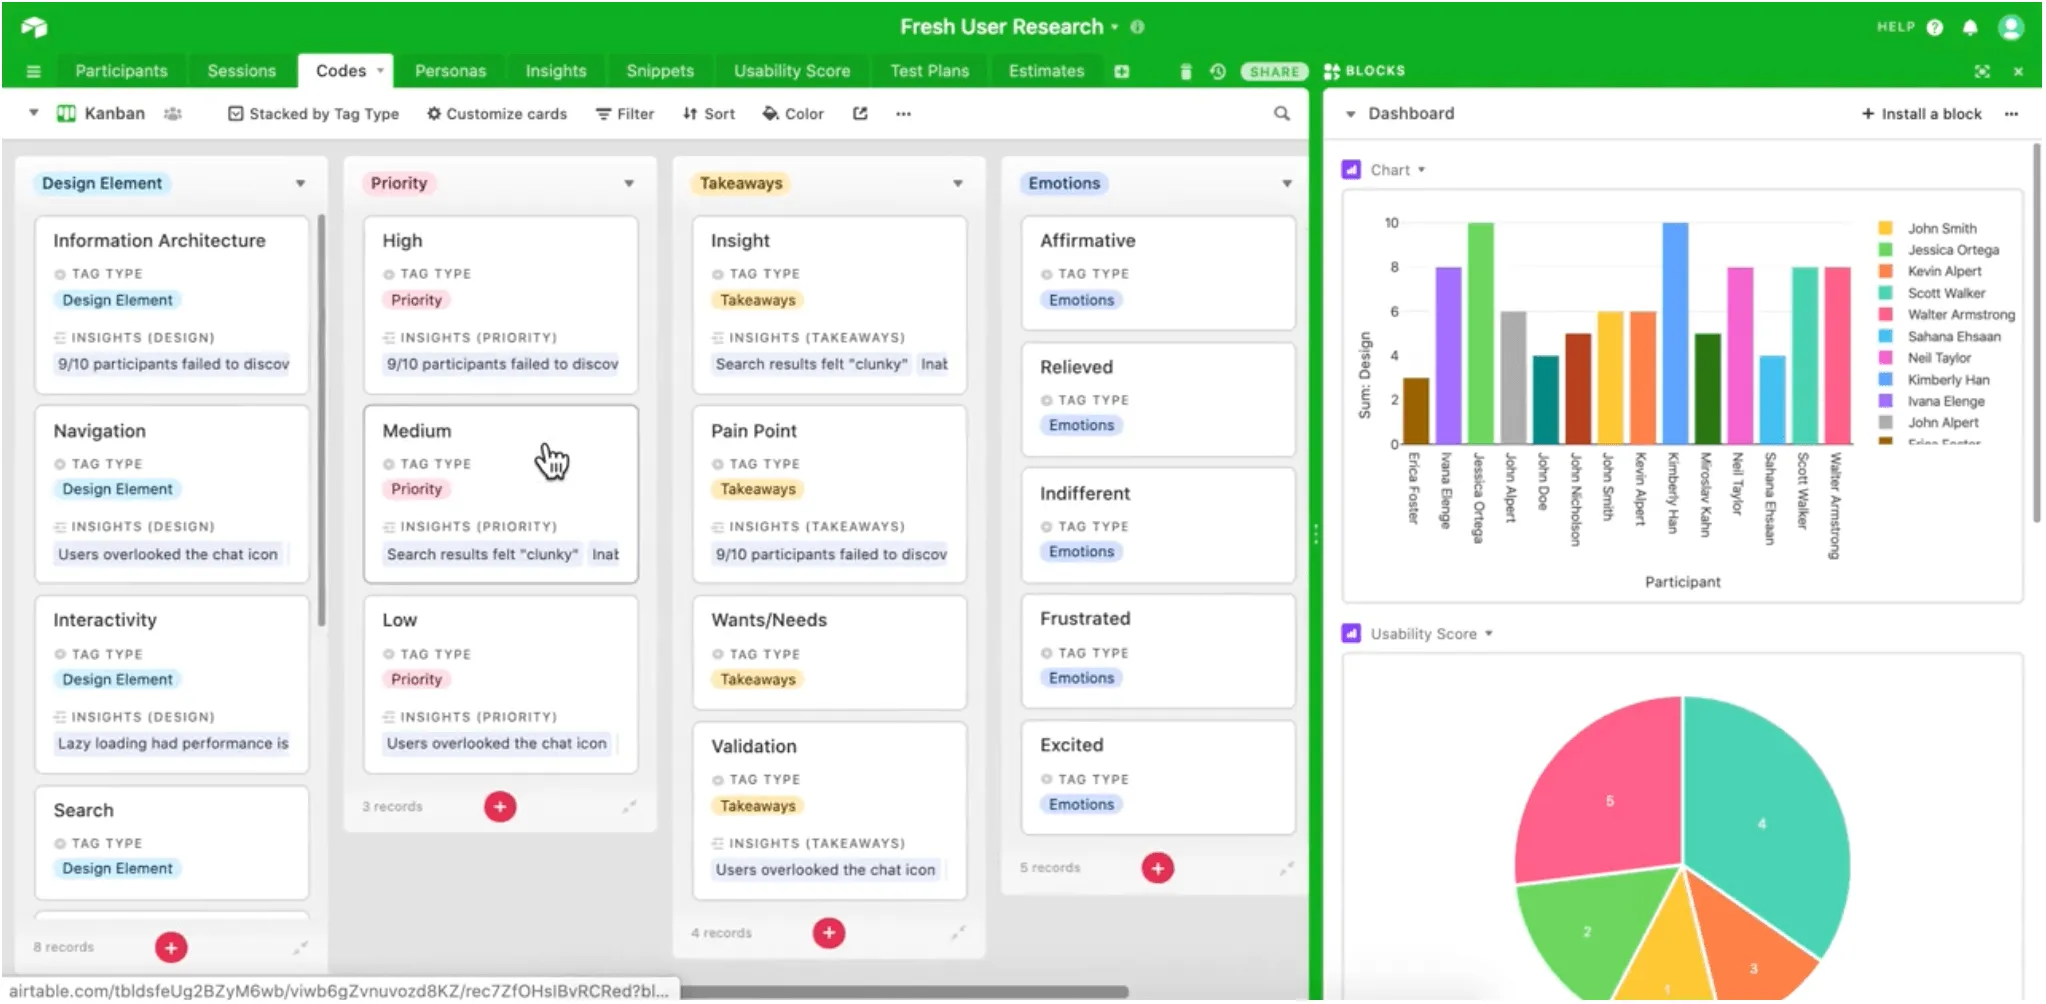
Task: Open search with the magnifier icon
Action: 1282,113
